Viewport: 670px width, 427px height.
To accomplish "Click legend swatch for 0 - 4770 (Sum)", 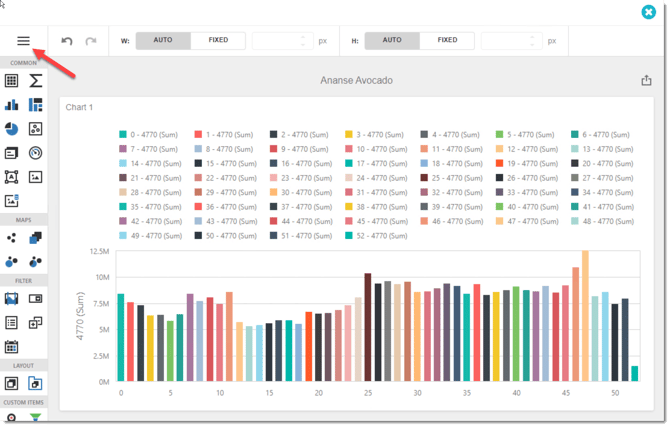I will click(123, 135).
